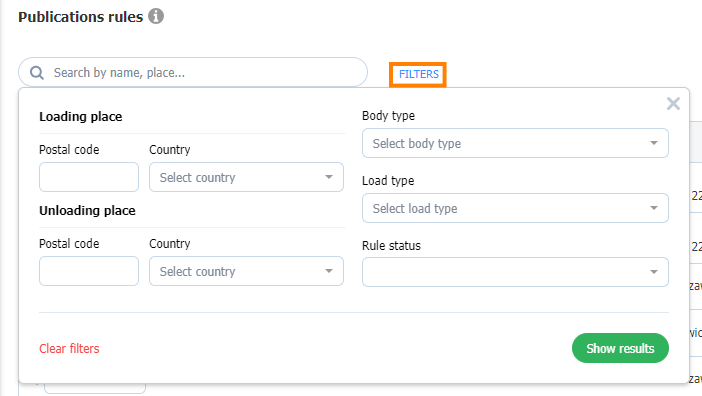Open the Unloading place Select country dropdown
702x396 pixels.
click(x=246, y=271)
